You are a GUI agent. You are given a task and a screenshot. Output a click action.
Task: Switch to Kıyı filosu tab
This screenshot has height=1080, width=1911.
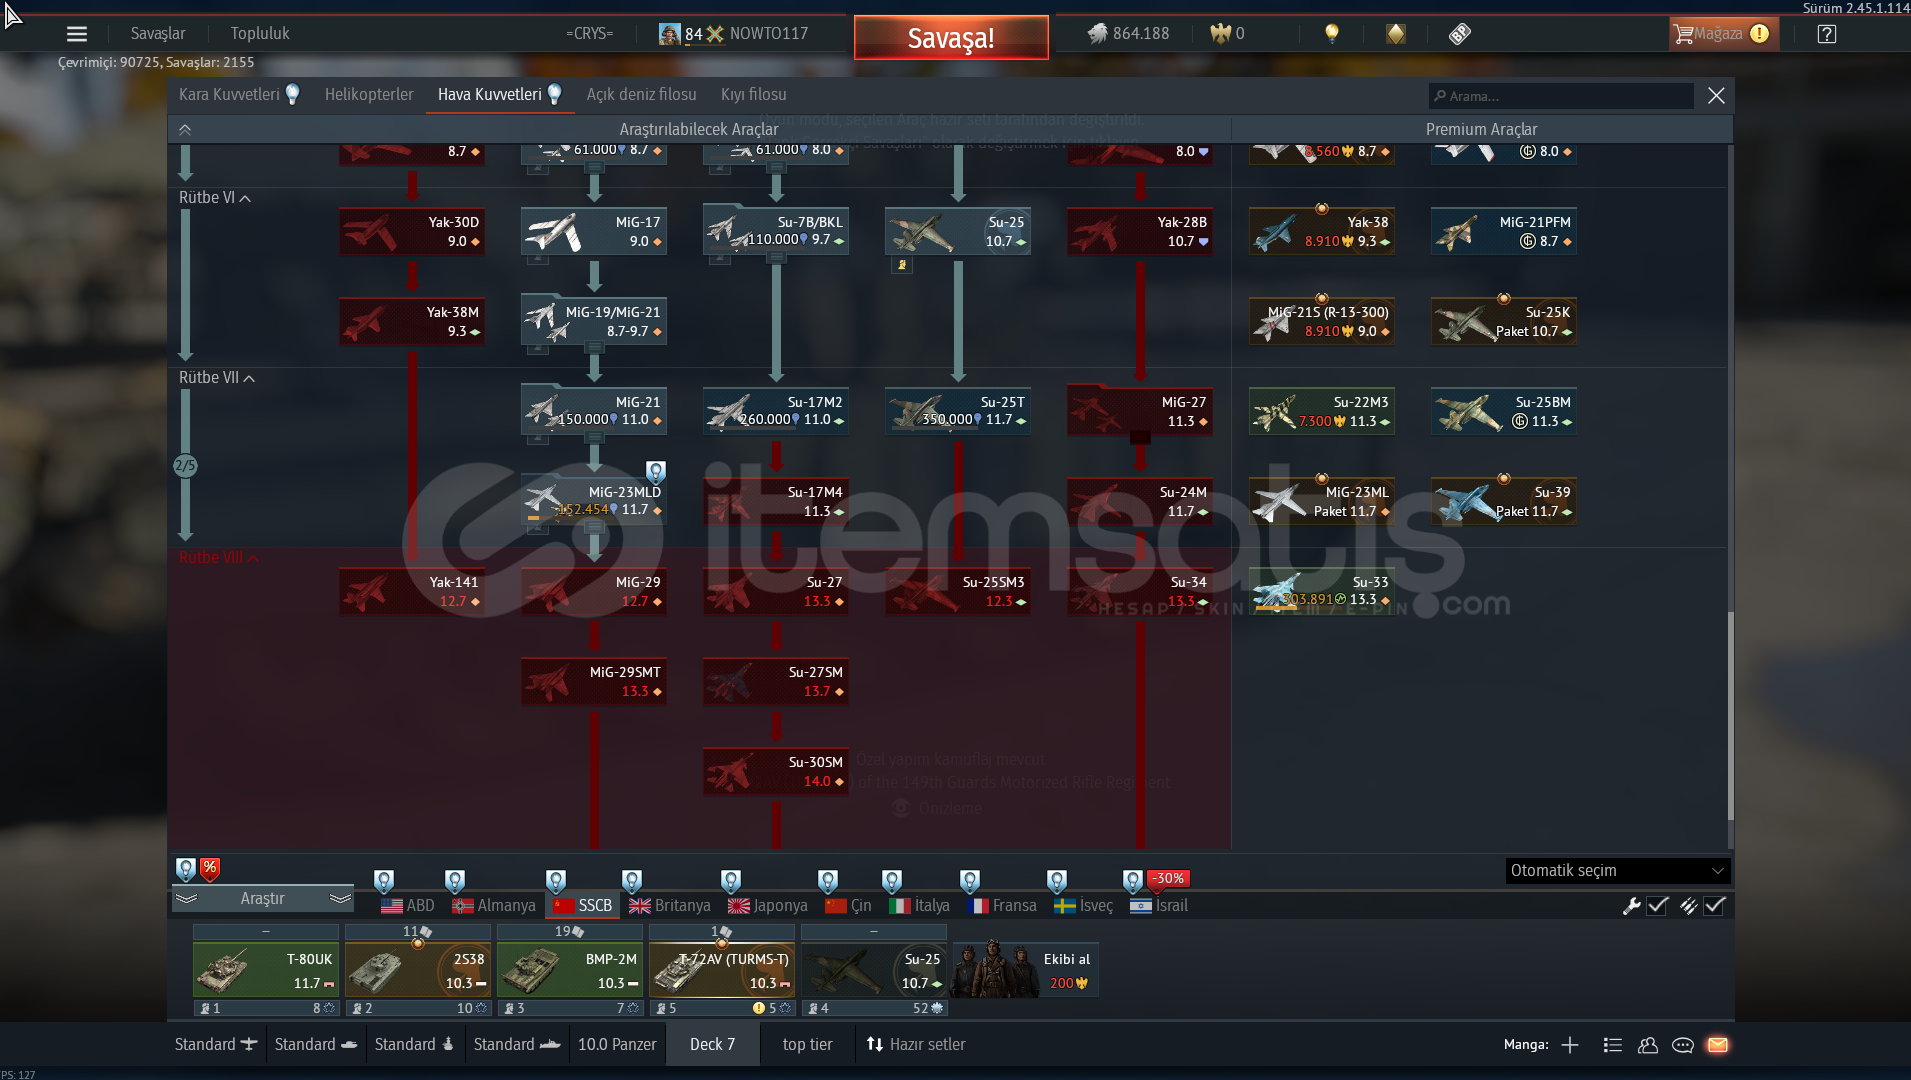coord(754,94)
